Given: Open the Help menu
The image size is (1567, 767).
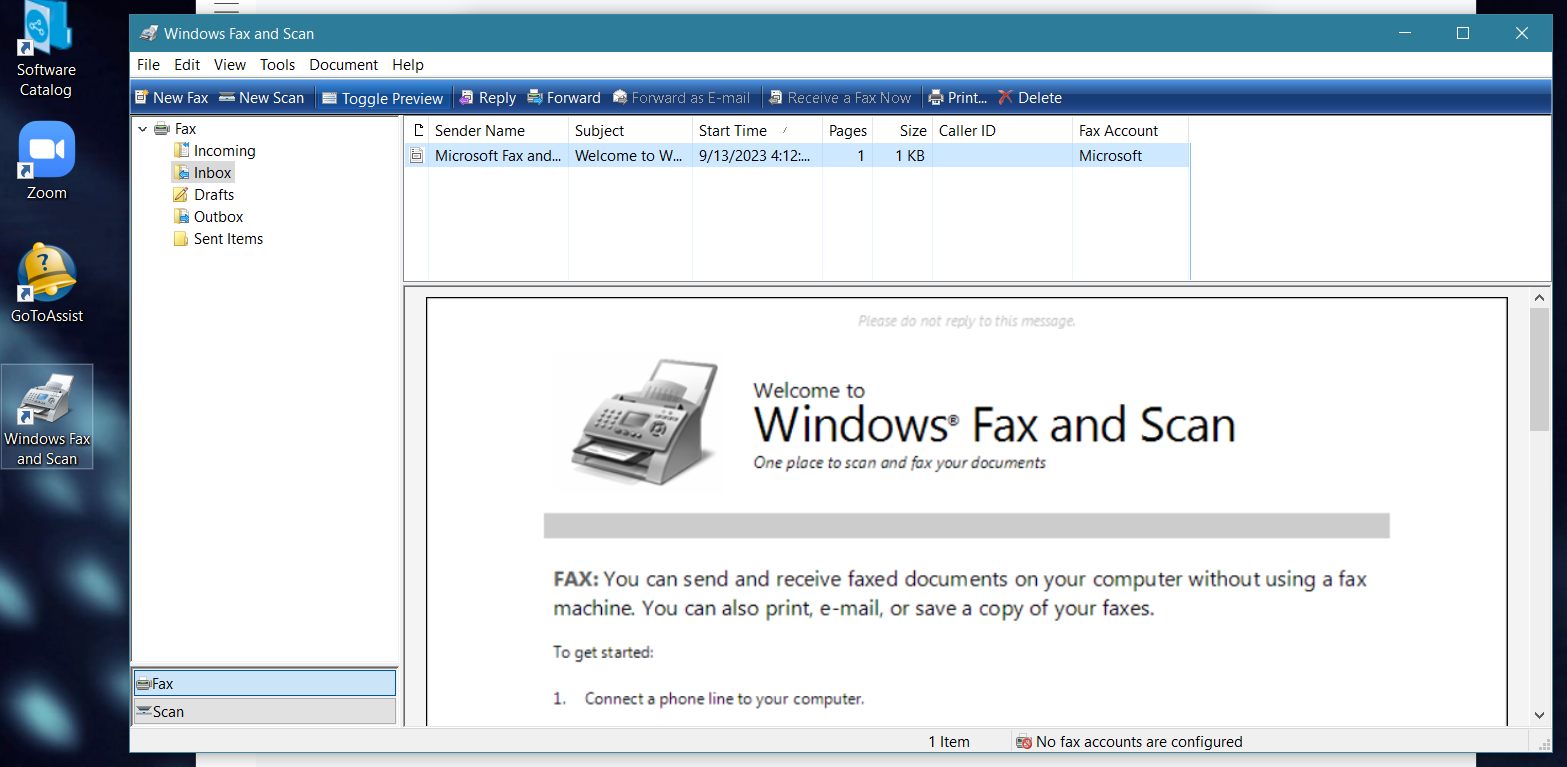Looking at the screenshot, I should tap(408, 65).
